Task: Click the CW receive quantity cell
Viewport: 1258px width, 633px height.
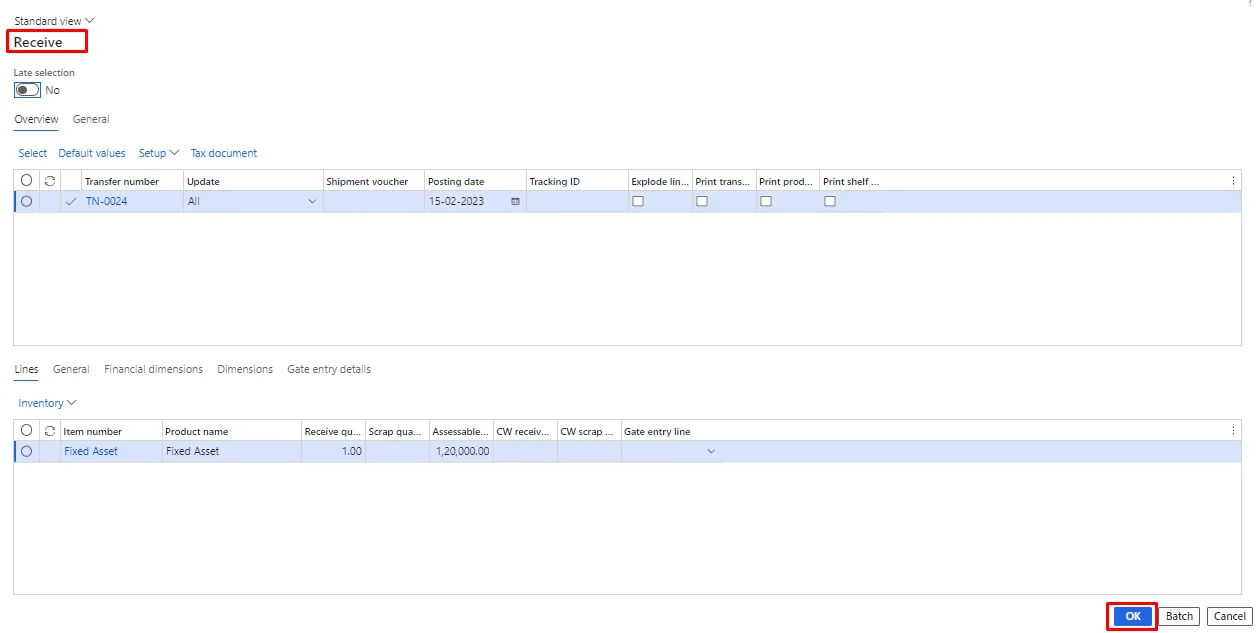Action: tap(525, 451)
